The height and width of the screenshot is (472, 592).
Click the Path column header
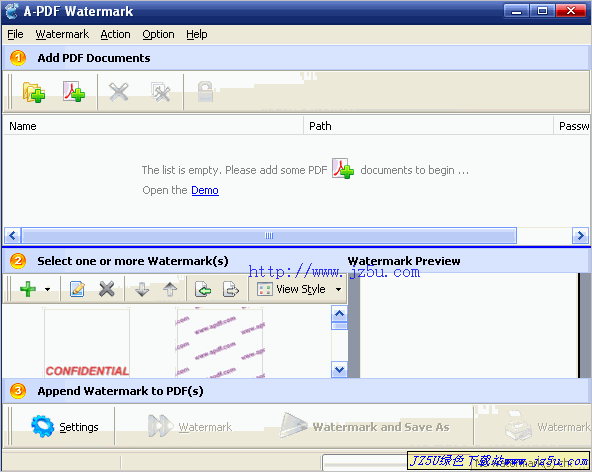[429, 126]
